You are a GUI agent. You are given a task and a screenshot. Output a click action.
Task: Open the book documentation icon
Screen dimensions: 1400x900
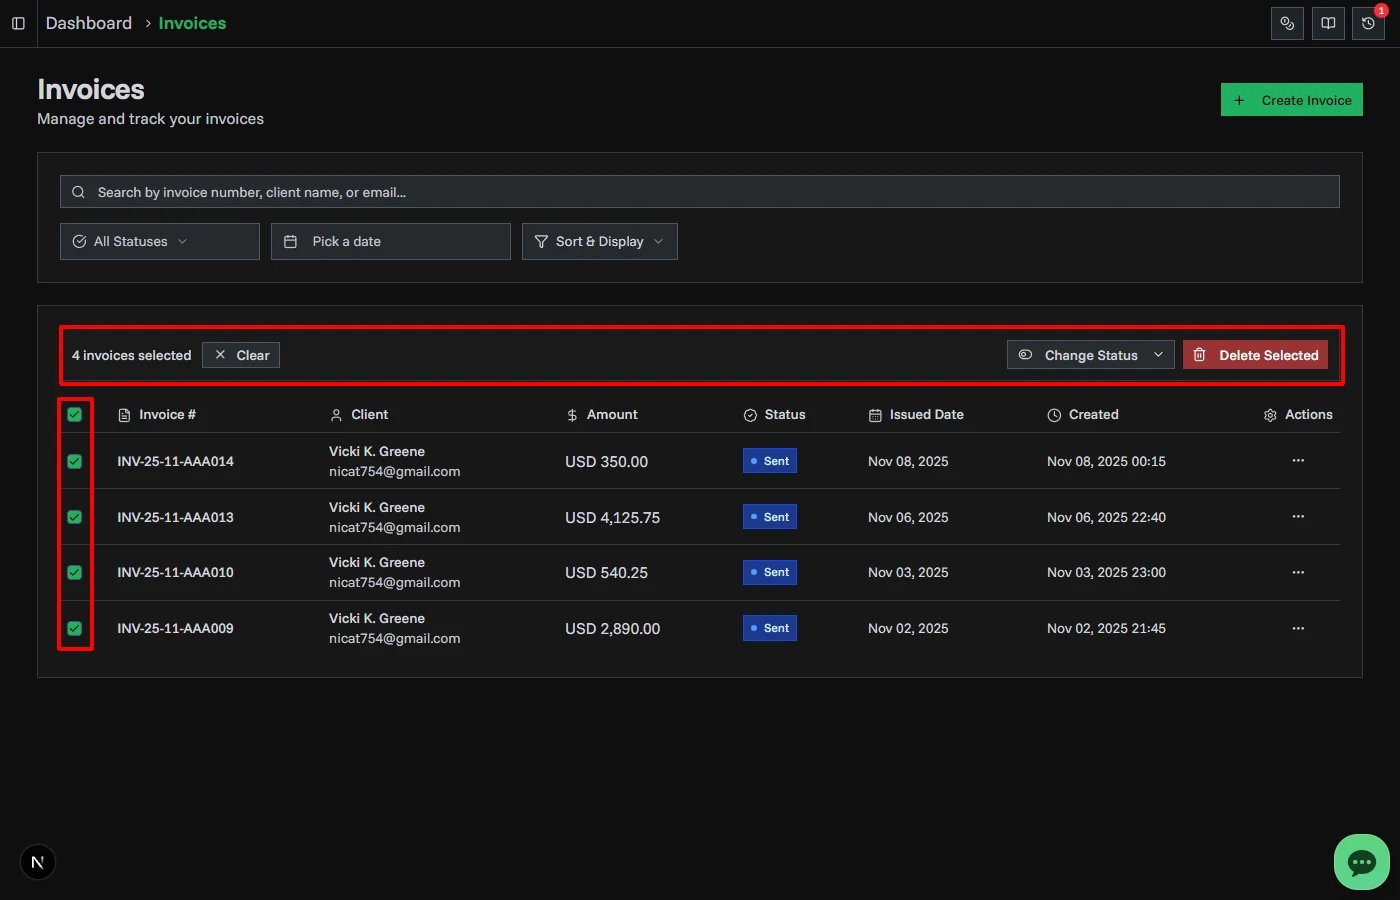pos(1328,23)
